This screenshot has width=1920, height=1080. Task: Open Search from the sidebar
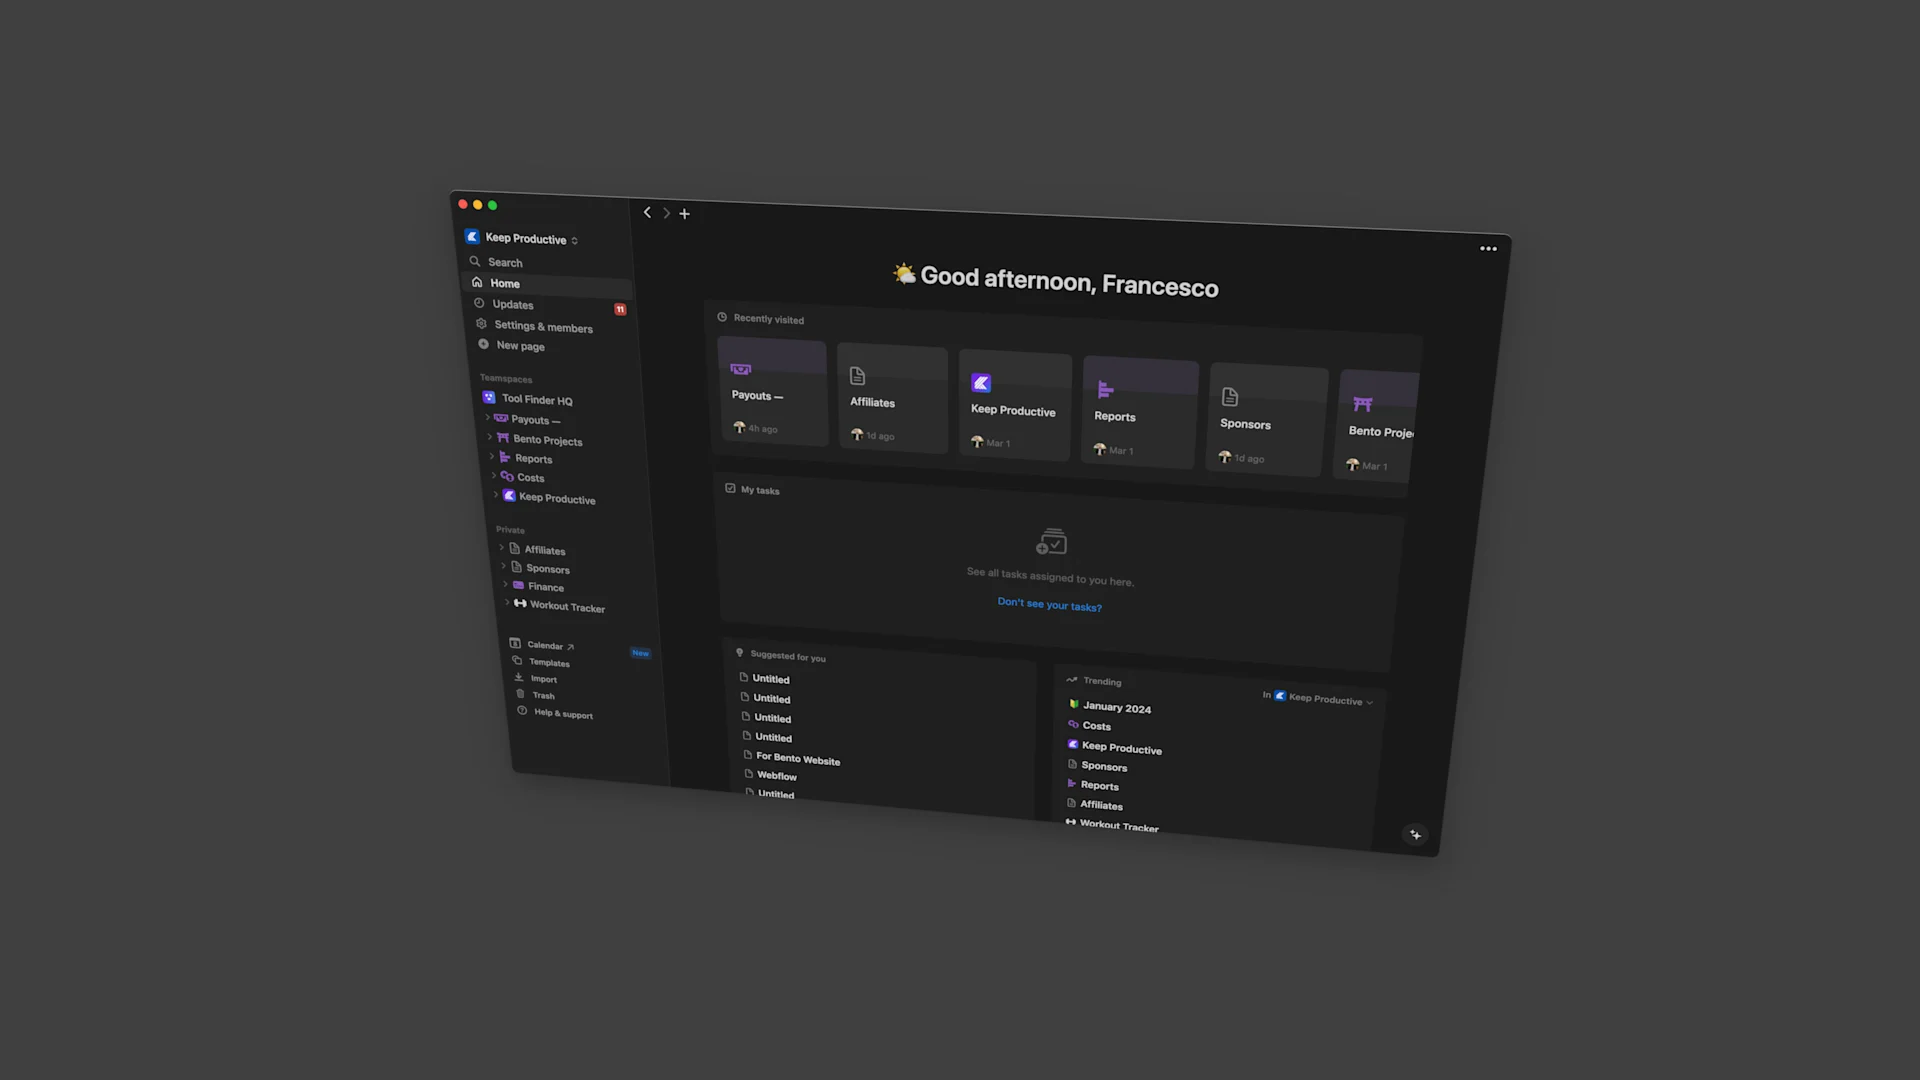503,262
